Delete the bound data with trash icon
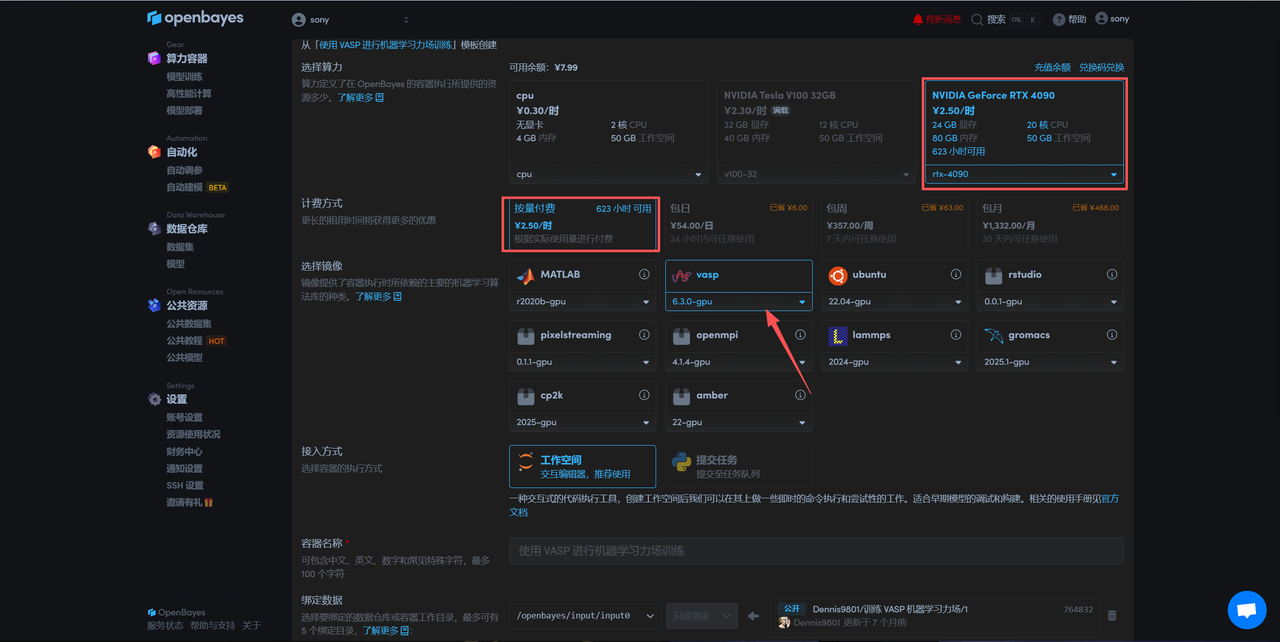The height and width of the screenshot is (642, 1280). (x=1112, y=616)
